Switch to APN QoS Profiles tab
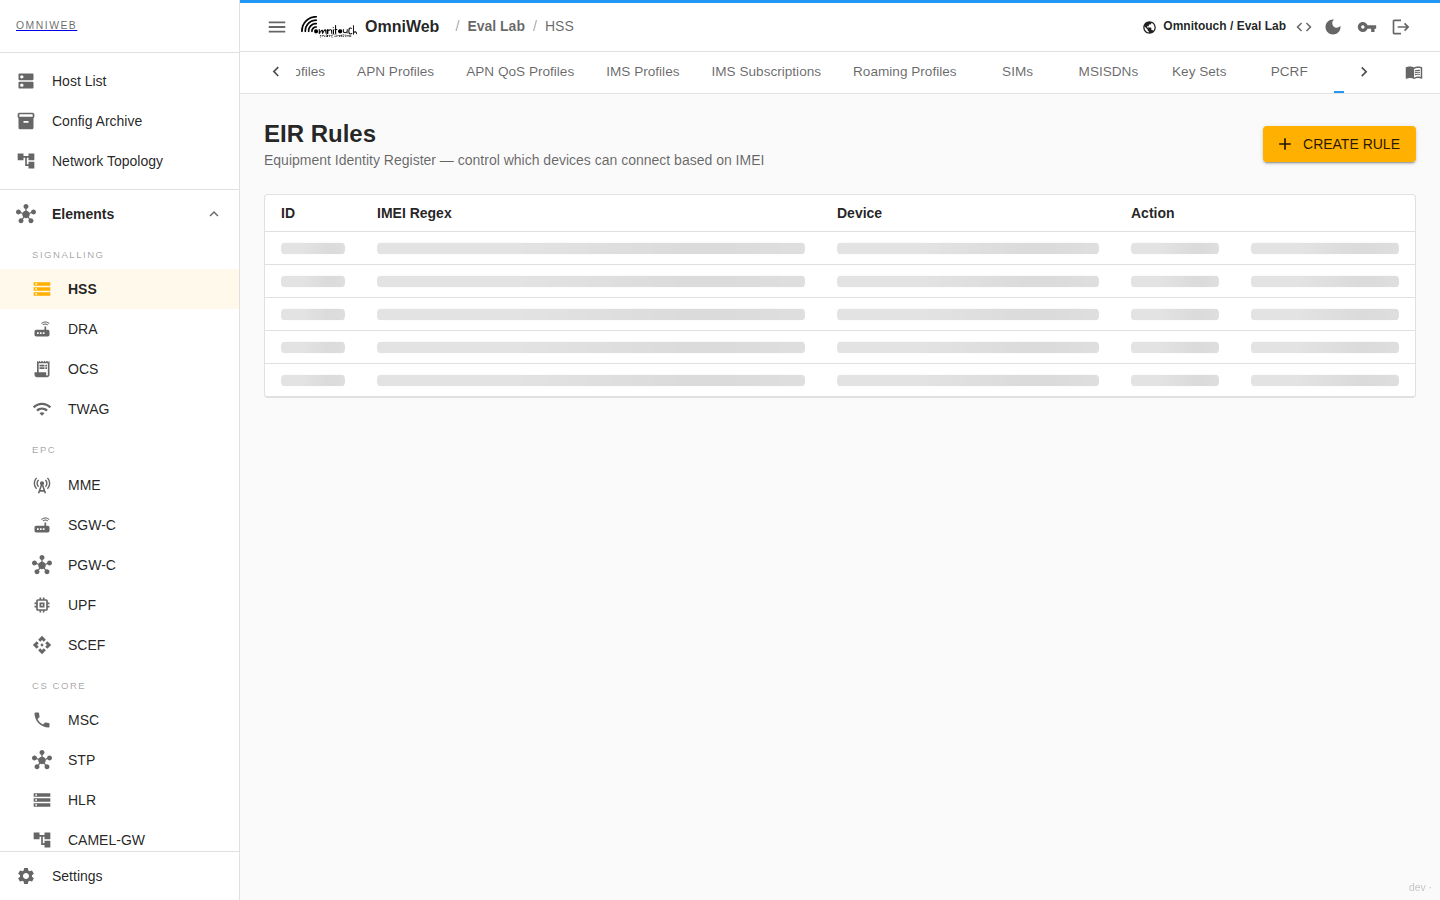Screen dimensions: 1440x900 click(520, 72)
